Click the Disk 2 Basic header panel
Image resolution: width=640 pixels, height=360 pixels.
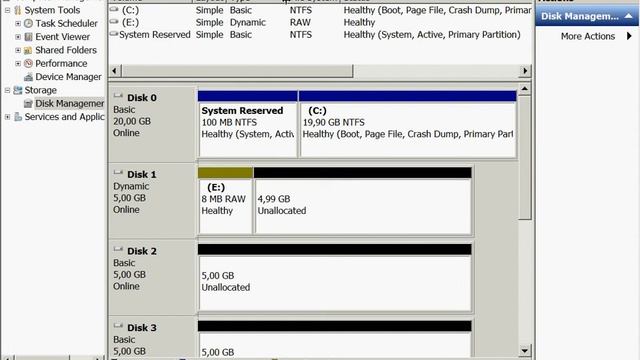152,277
